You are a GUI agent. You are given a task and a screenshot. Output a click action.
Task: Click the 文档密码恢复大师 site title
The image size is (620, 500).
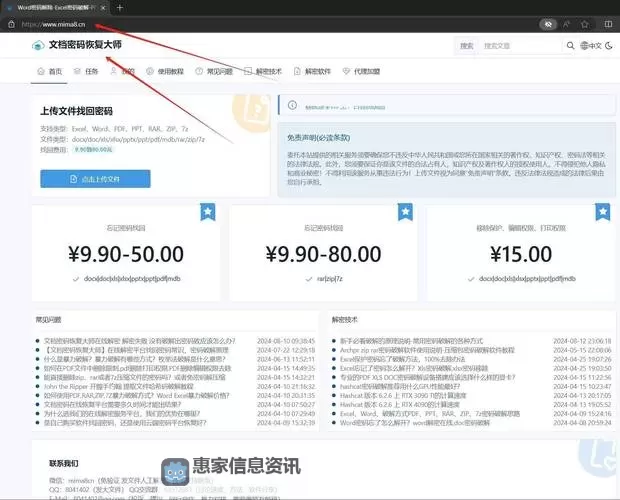click(85, 45)
